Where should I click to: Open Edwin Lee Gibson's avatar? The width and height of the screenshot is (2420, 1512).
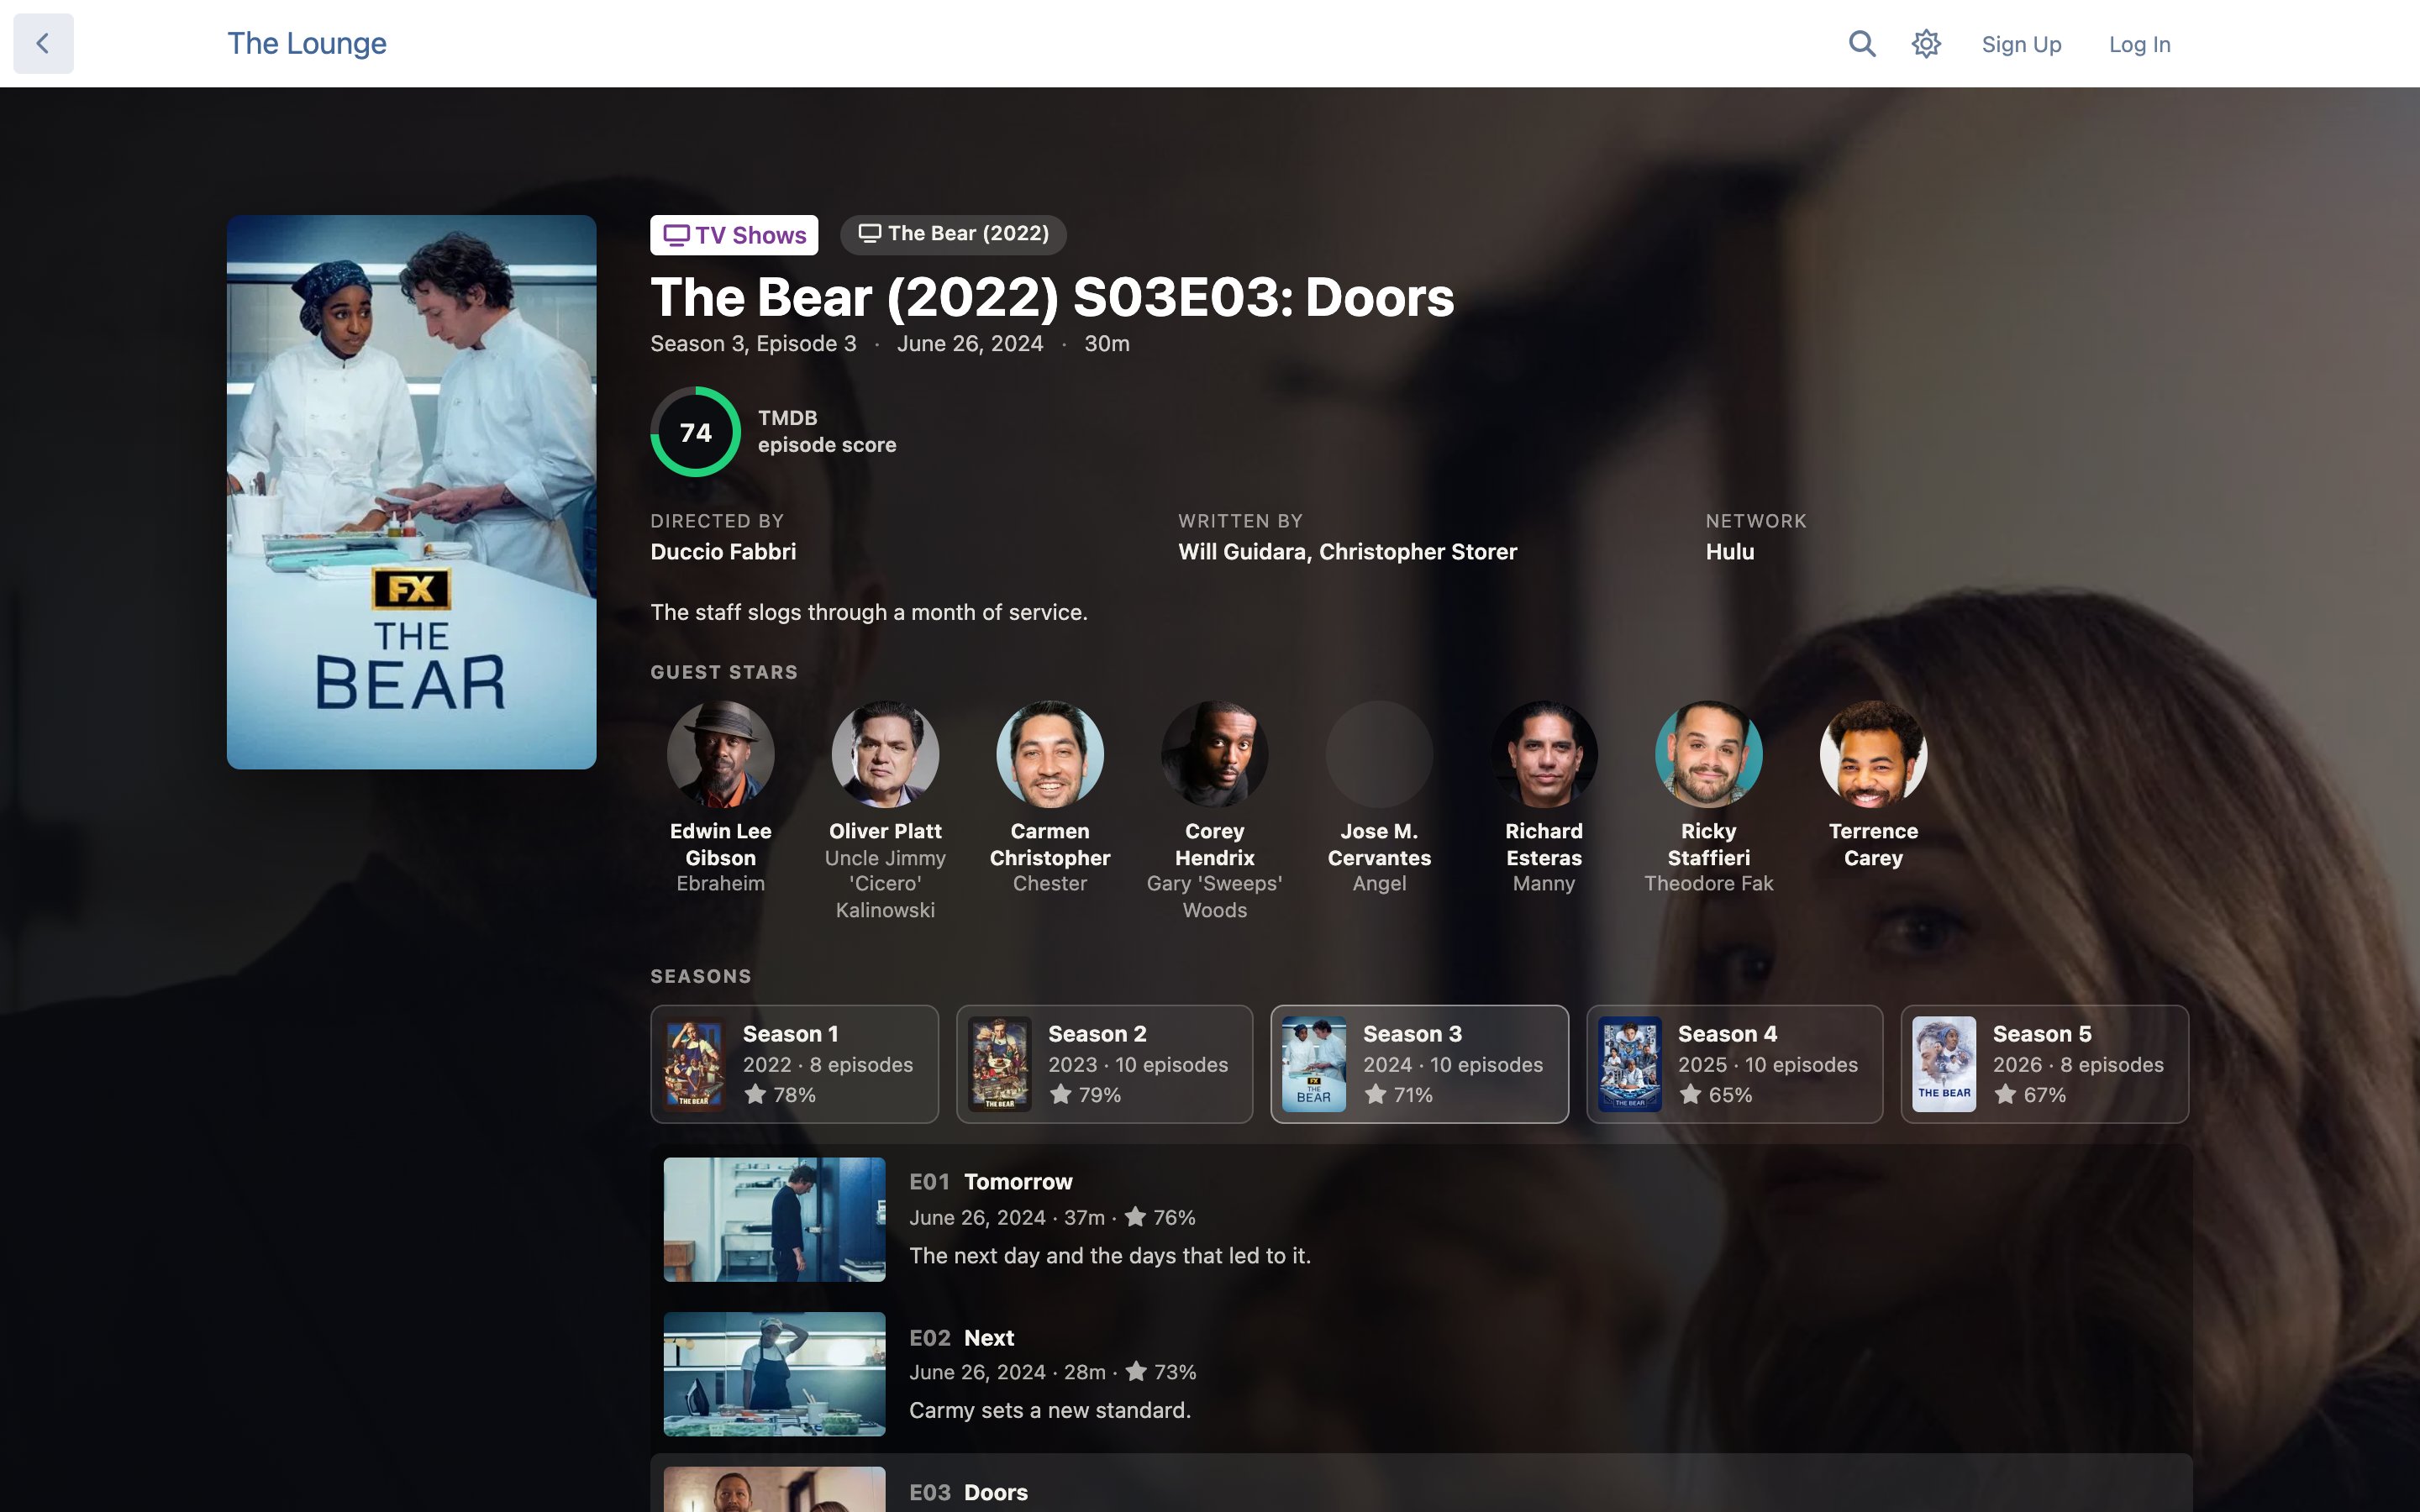pyautogui.click(x=720, y=754)
